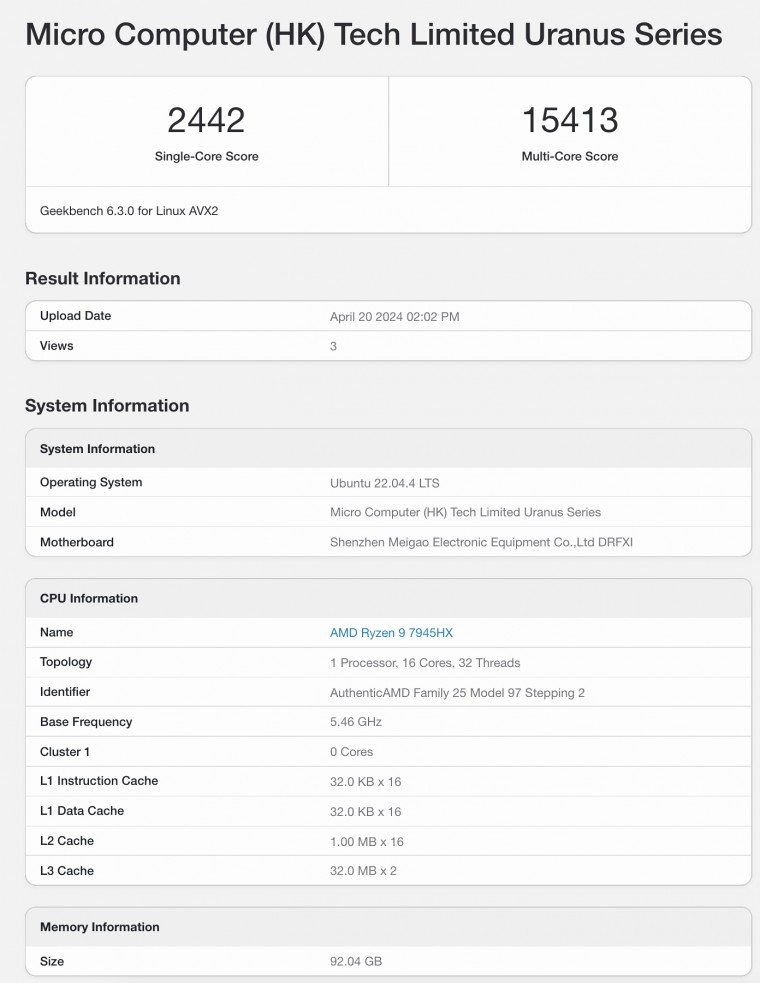Click the Single-Core Score label

point(206,156)
